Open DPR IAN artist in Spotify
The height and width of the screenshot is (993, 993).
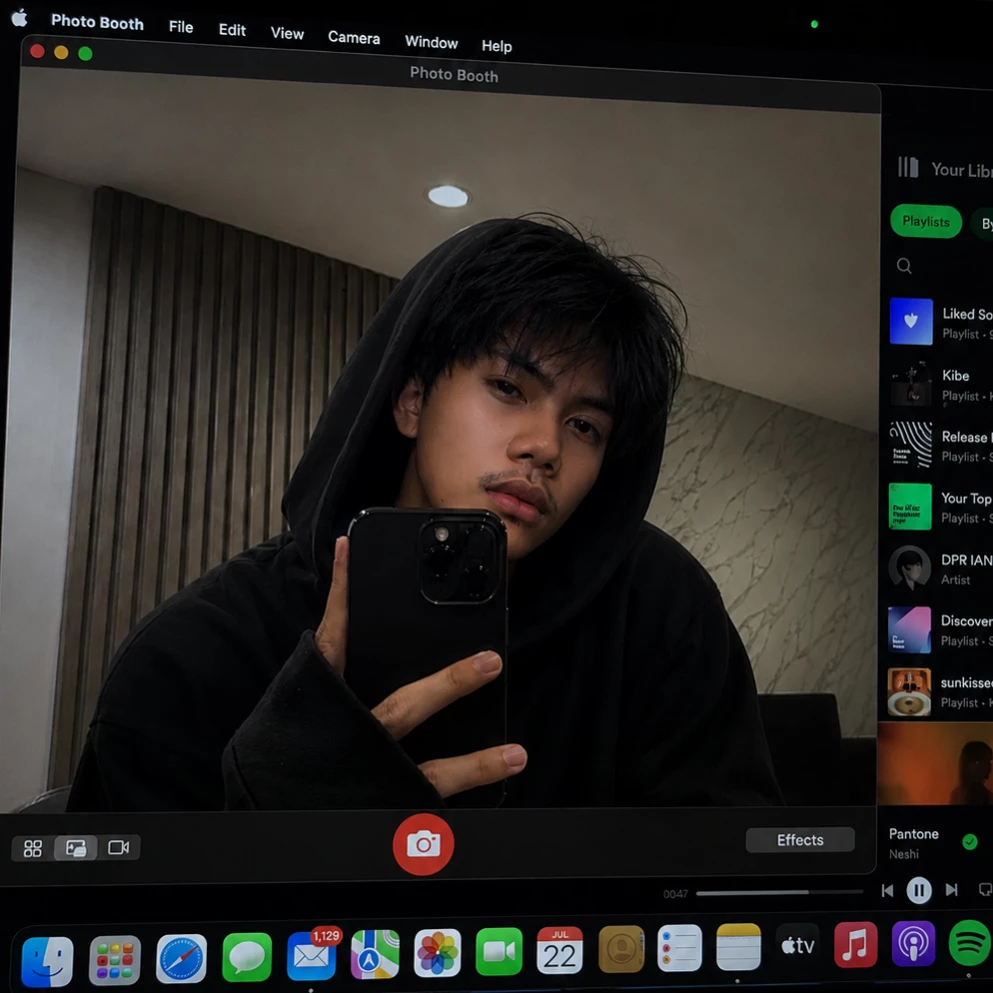(x=941, y=568)
